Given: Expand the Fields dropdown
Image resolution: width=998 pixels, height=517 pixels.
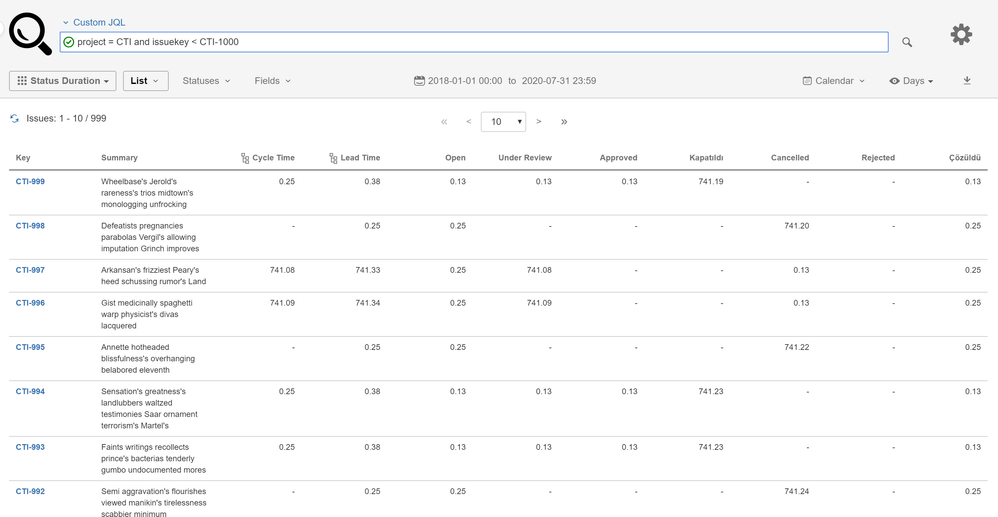Looking at the screenshot, I should pyautogui.click(x=272, y=81).
